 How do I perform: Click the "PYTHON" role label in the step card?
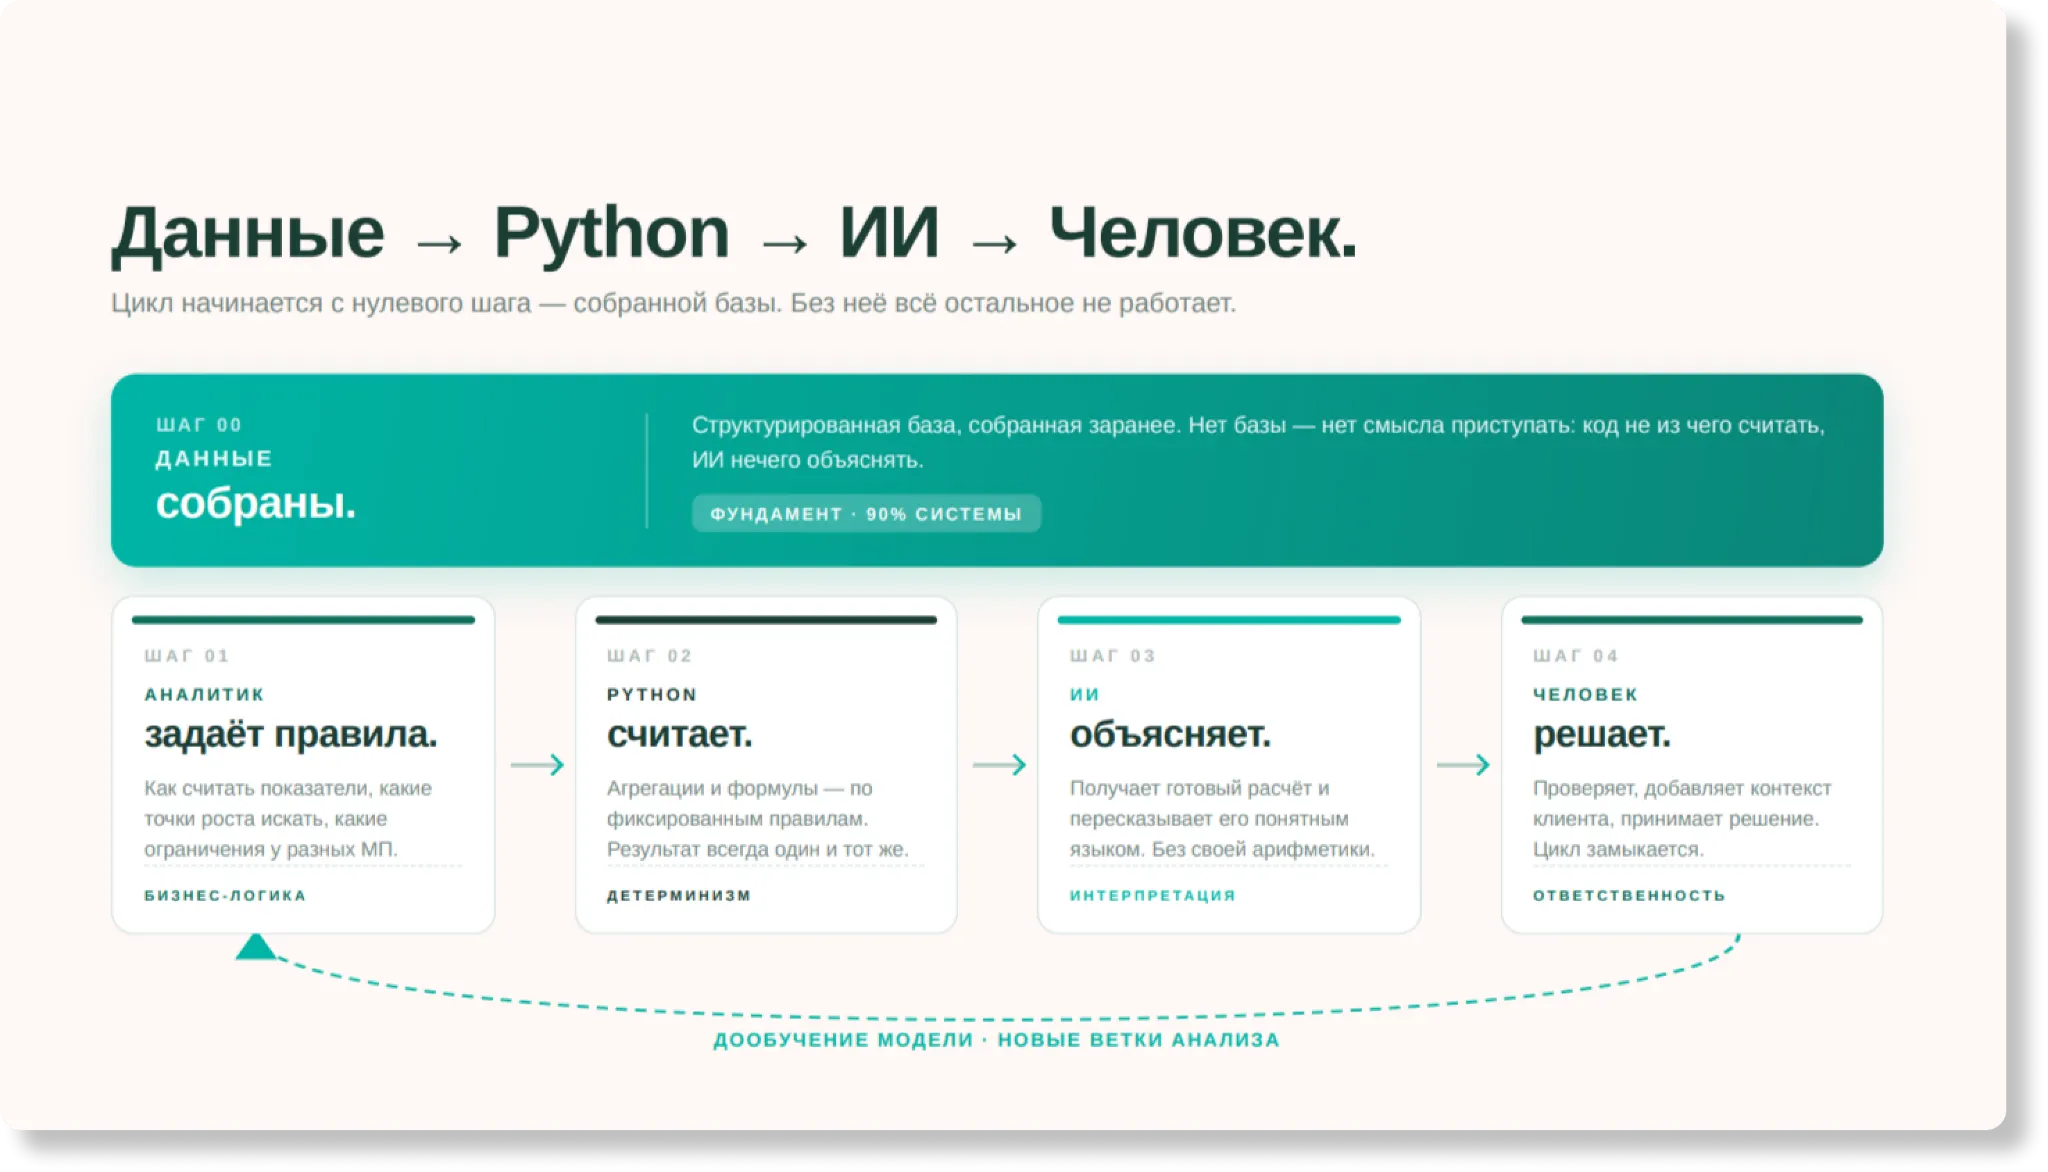point(652,694)
